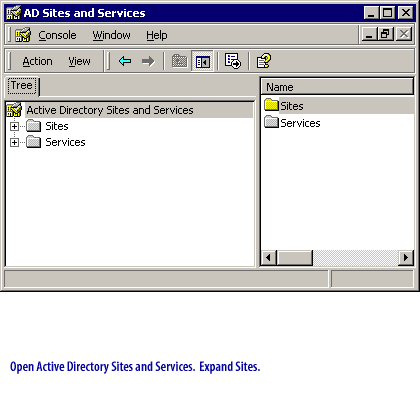Screen dimensions: 420x400
Task: Click the Up one level folder icon
Action: point(179,61)
